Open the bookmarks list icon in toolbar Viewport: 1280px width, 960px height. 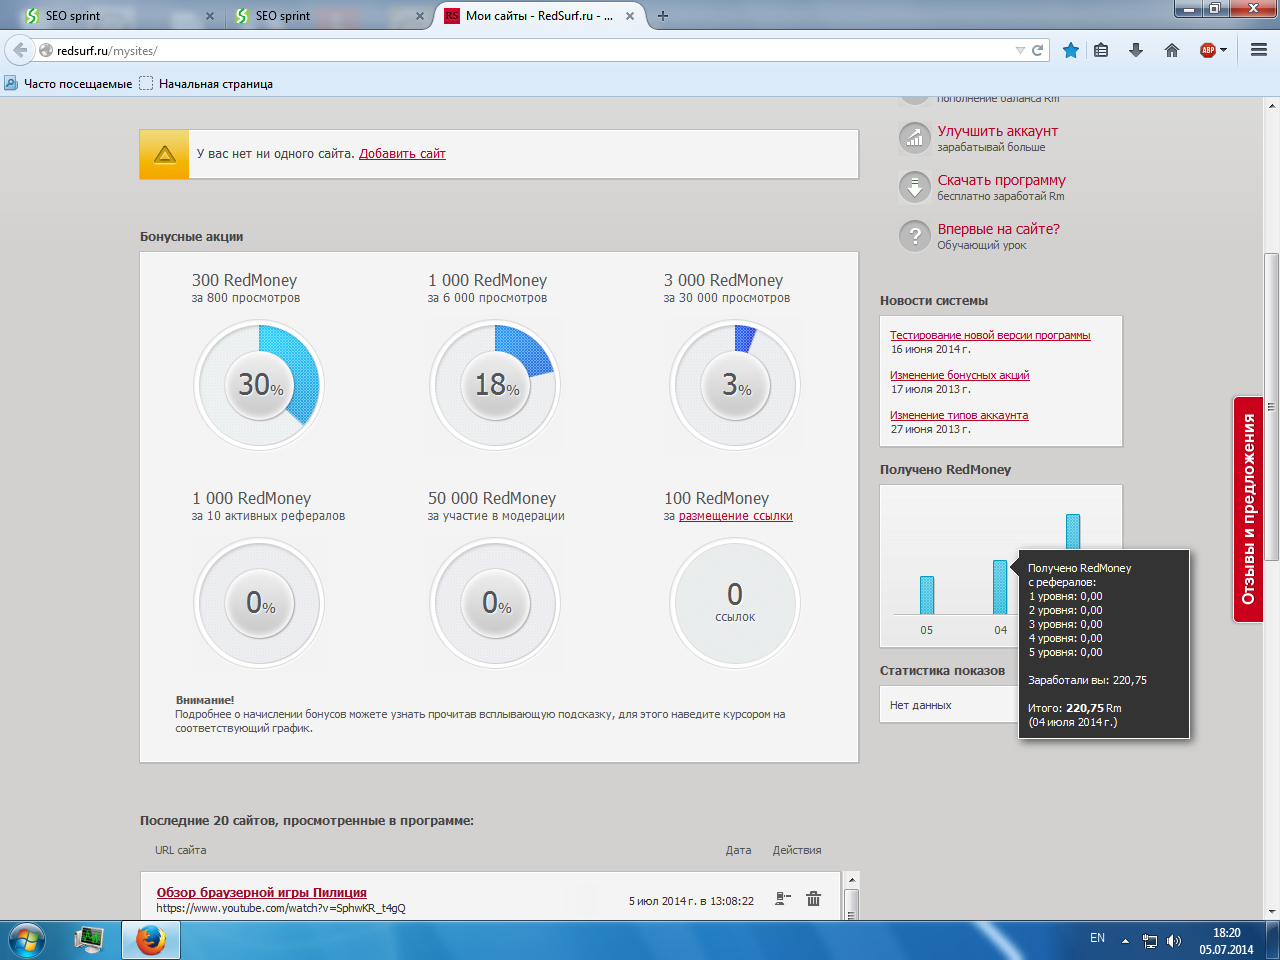tap(1101, 50)
